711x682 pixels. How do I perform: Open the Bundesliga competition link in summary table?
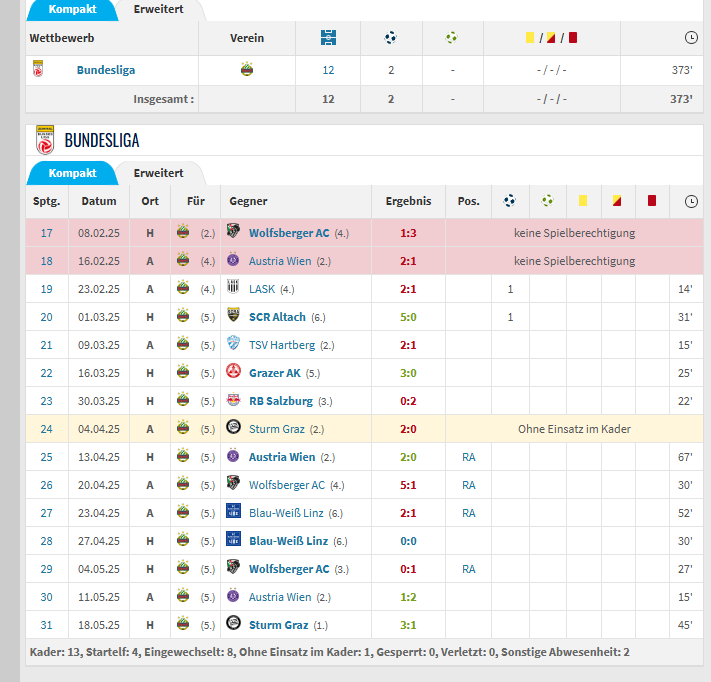(x=106, y=70)
